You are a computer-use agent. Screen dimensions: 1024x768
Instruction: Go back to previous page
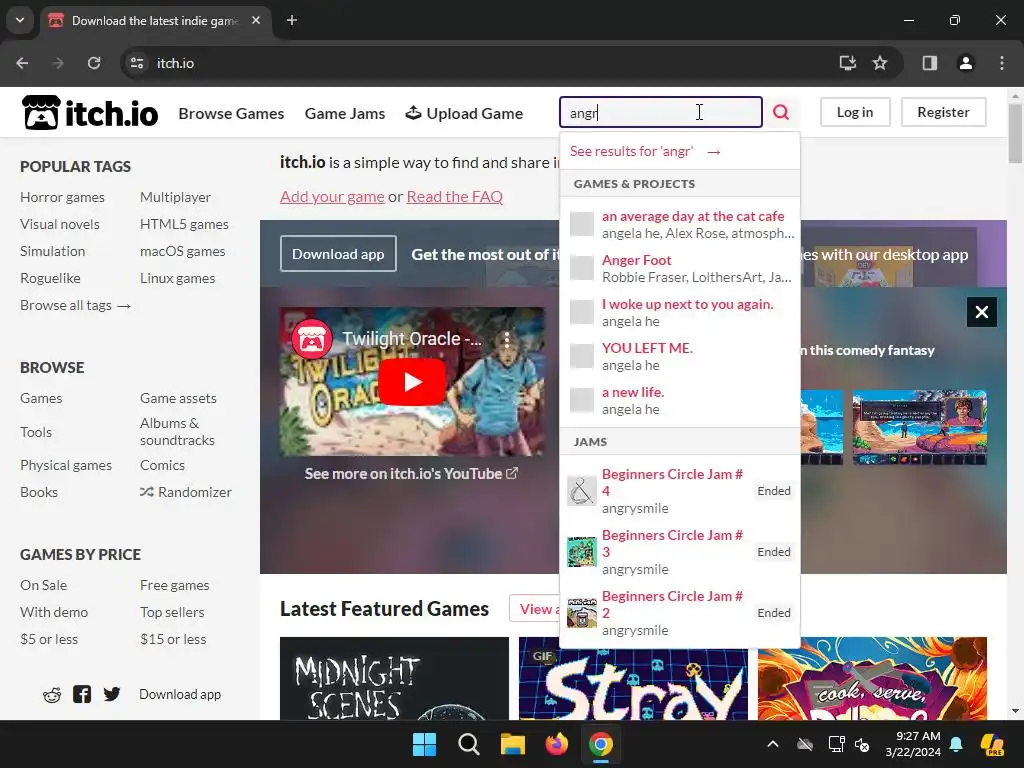pos(22,63)
